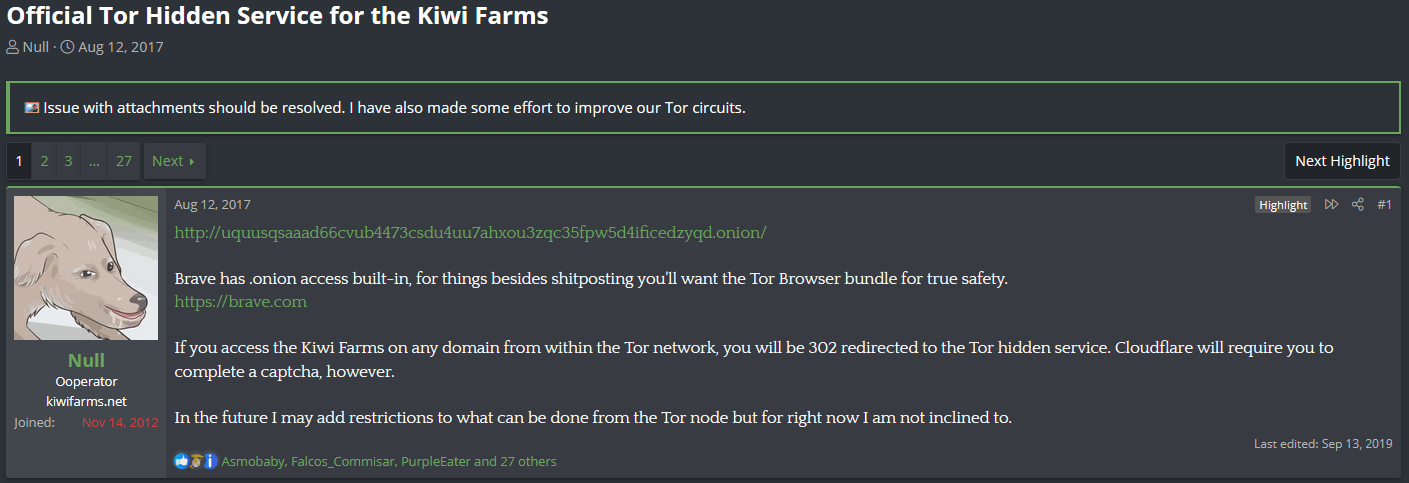Click the Highlight badge on post
Viewport: 1409px width, 483px height.
point(1283,205)
